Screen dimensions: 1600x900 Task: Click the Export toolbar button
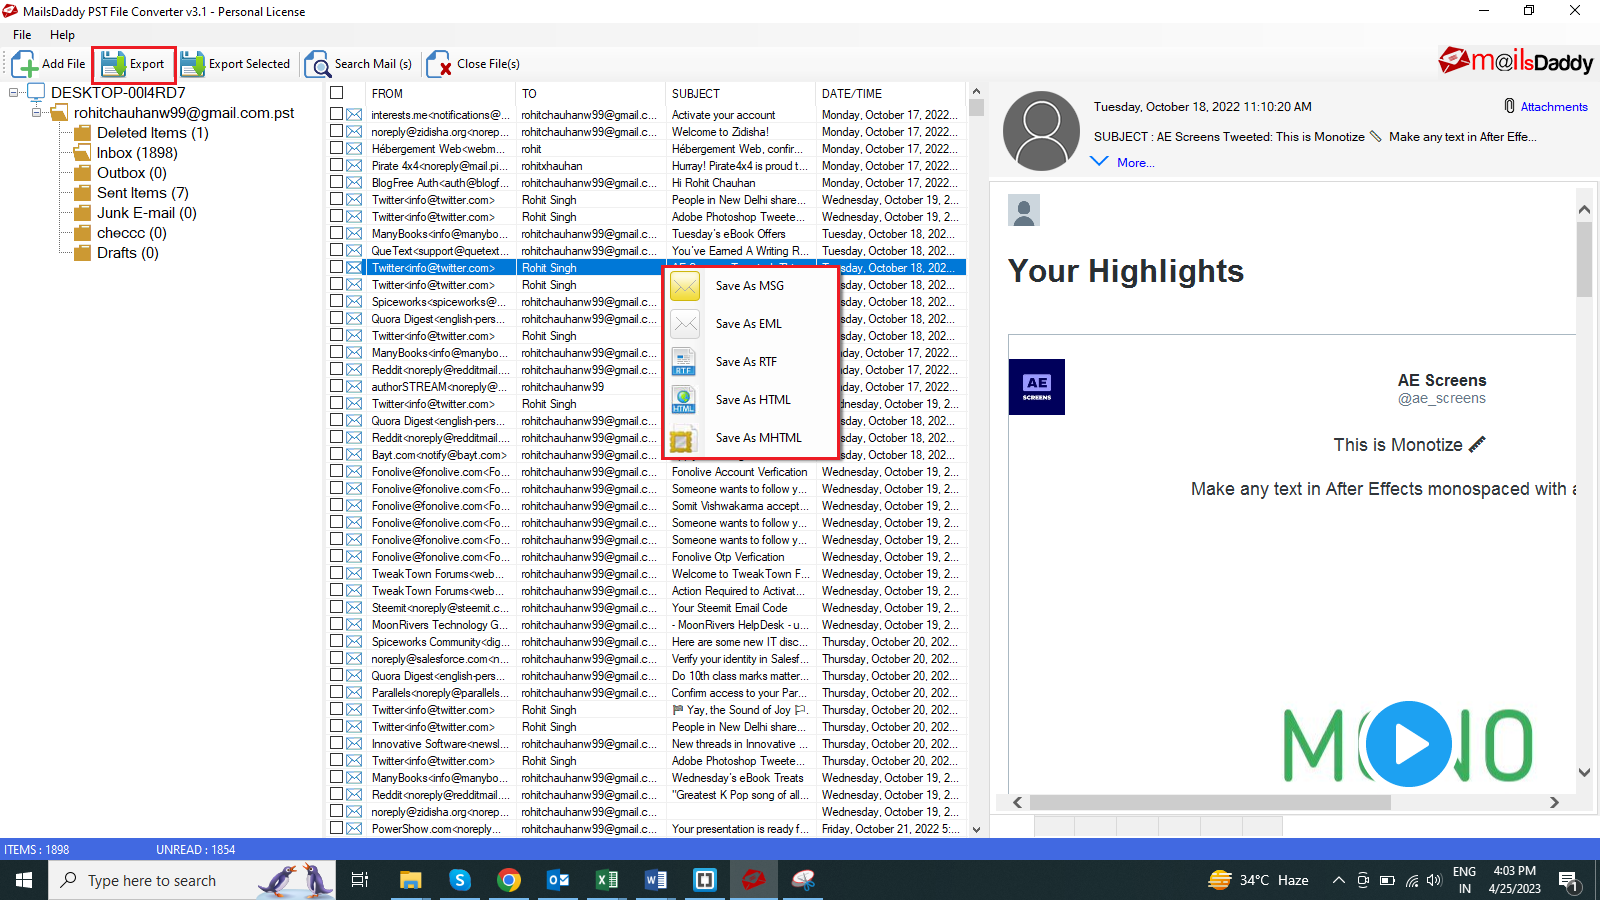[x=134, y=64]
